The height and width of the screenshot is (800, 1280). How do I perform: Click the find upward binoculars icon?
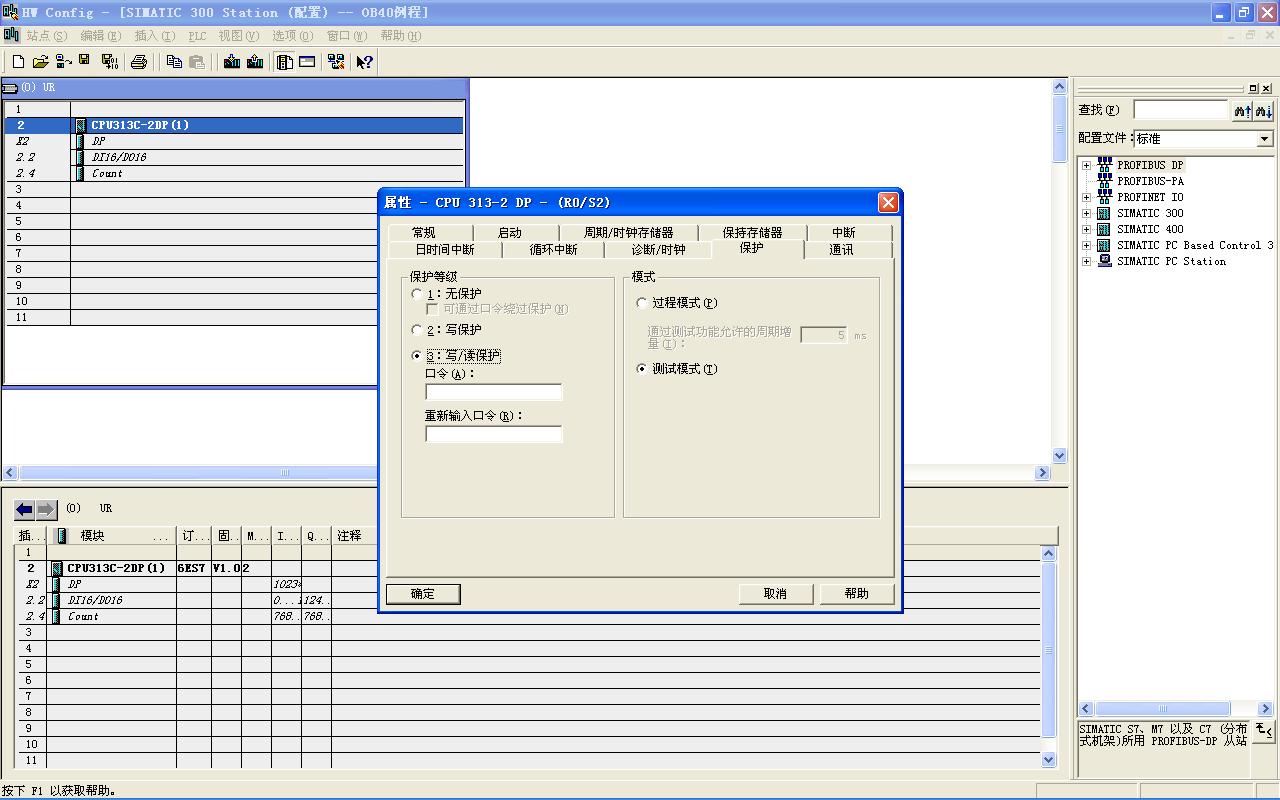click(x=1242, y=111)
